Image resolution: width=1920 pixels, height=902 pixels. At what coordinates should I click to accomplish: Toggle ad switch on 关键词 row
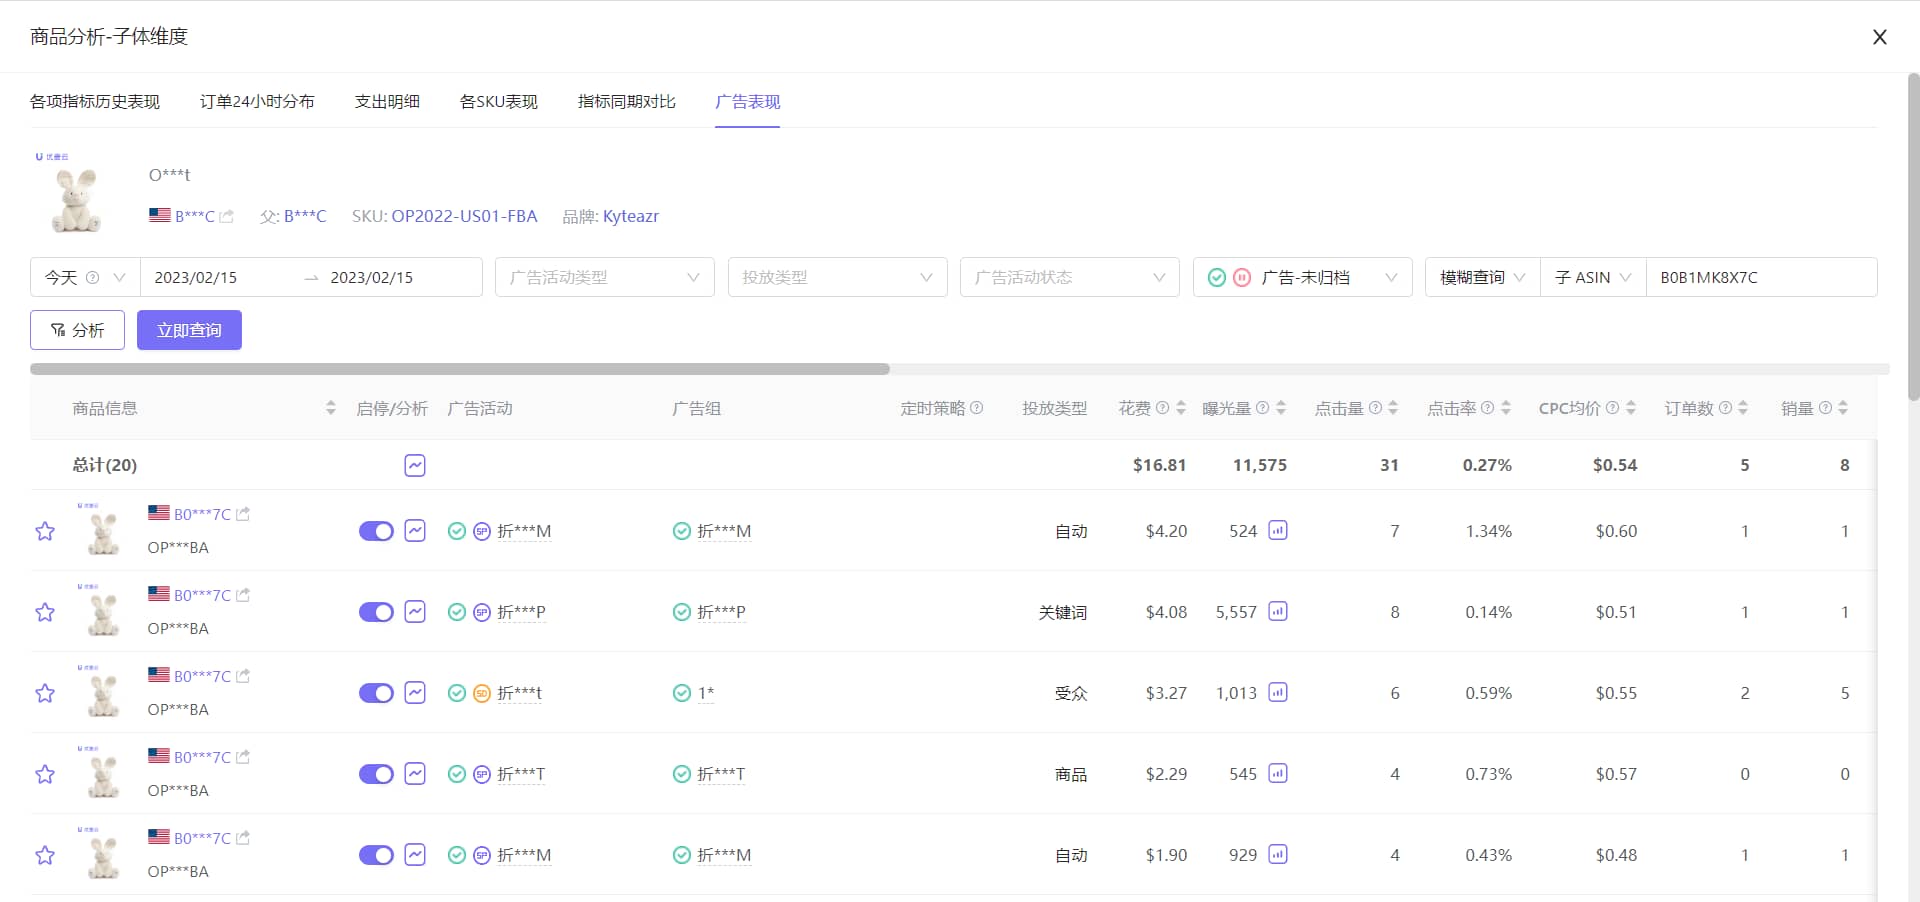point(376,612)
